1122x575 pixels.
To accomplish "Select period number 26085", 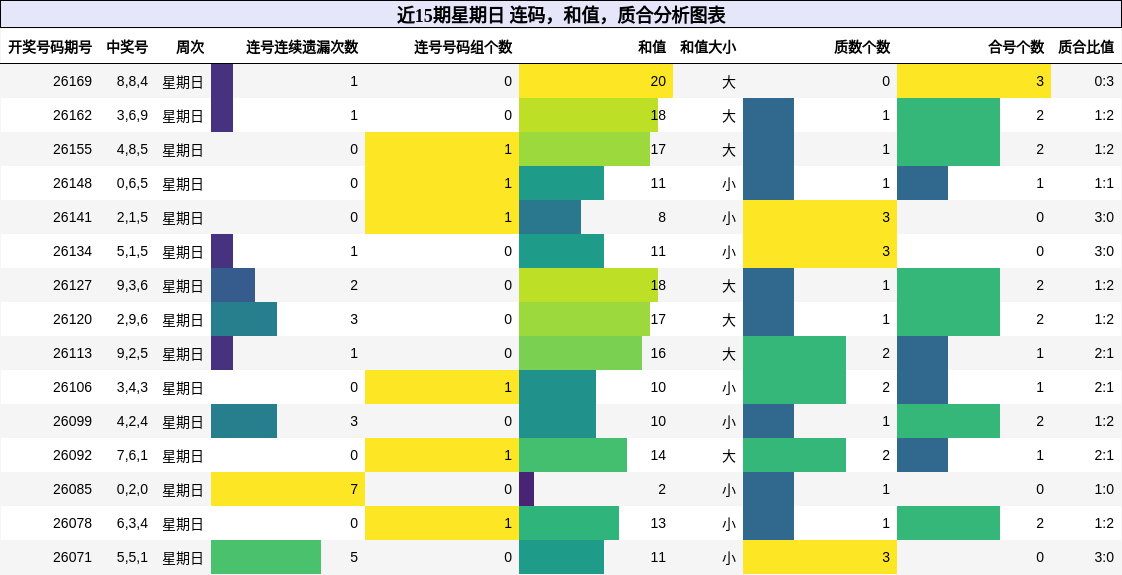I will coord(72,489).
